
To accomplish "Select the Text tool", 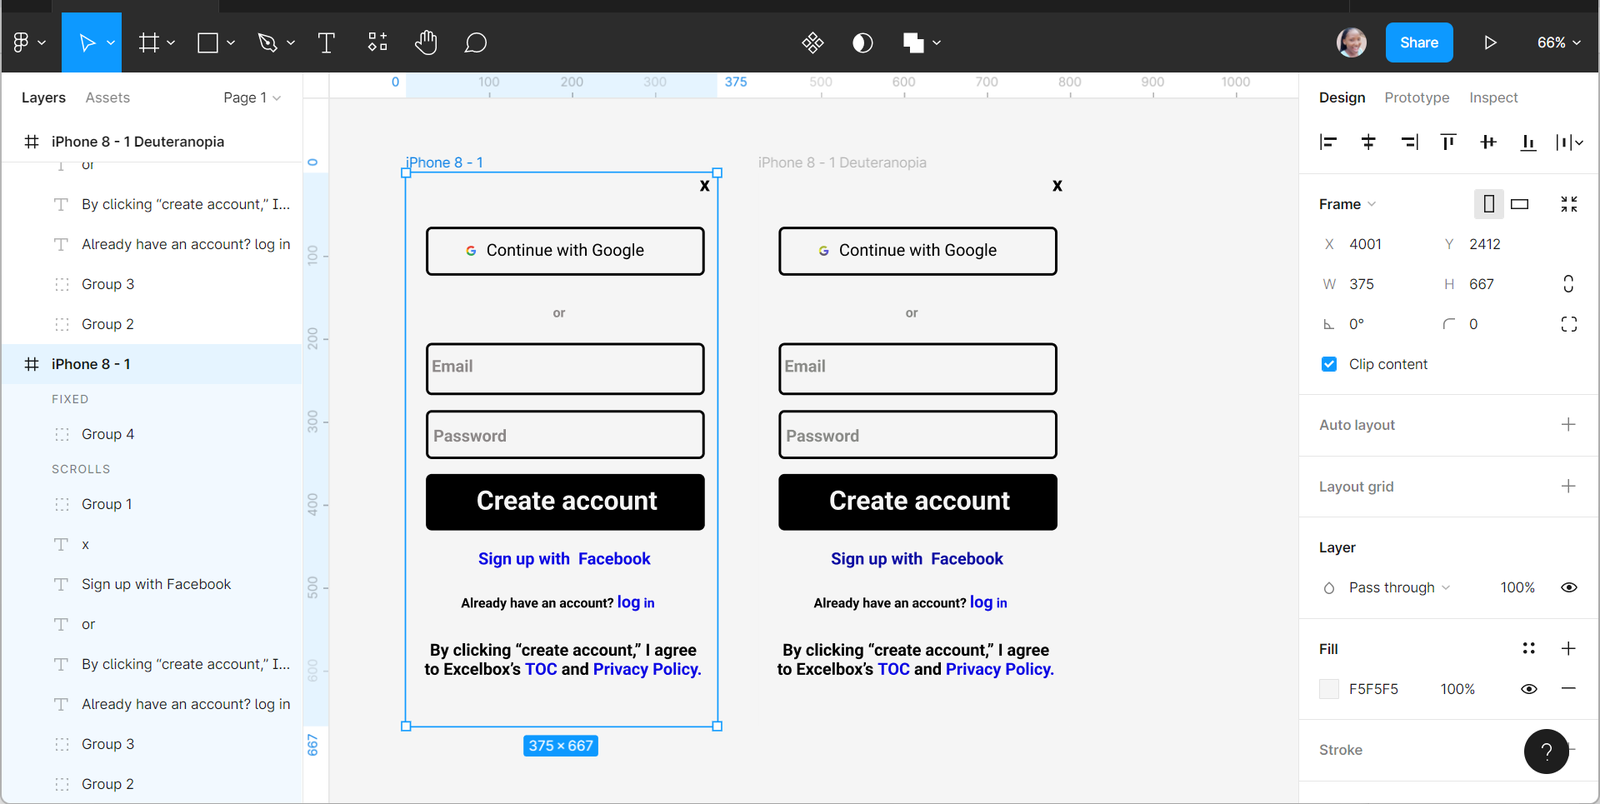I will pyautogui.click(x=326, y=43).
